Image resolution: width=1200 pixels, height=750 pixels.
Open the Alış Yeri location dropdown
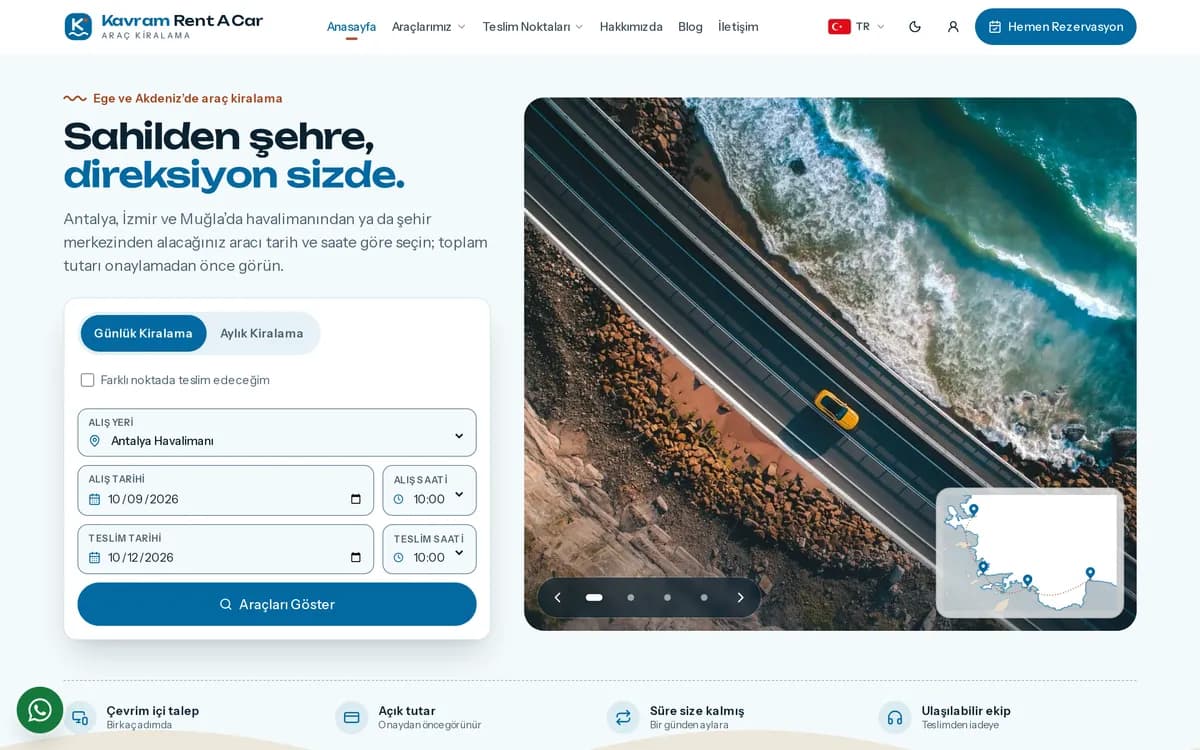click(x=277, y=432)
